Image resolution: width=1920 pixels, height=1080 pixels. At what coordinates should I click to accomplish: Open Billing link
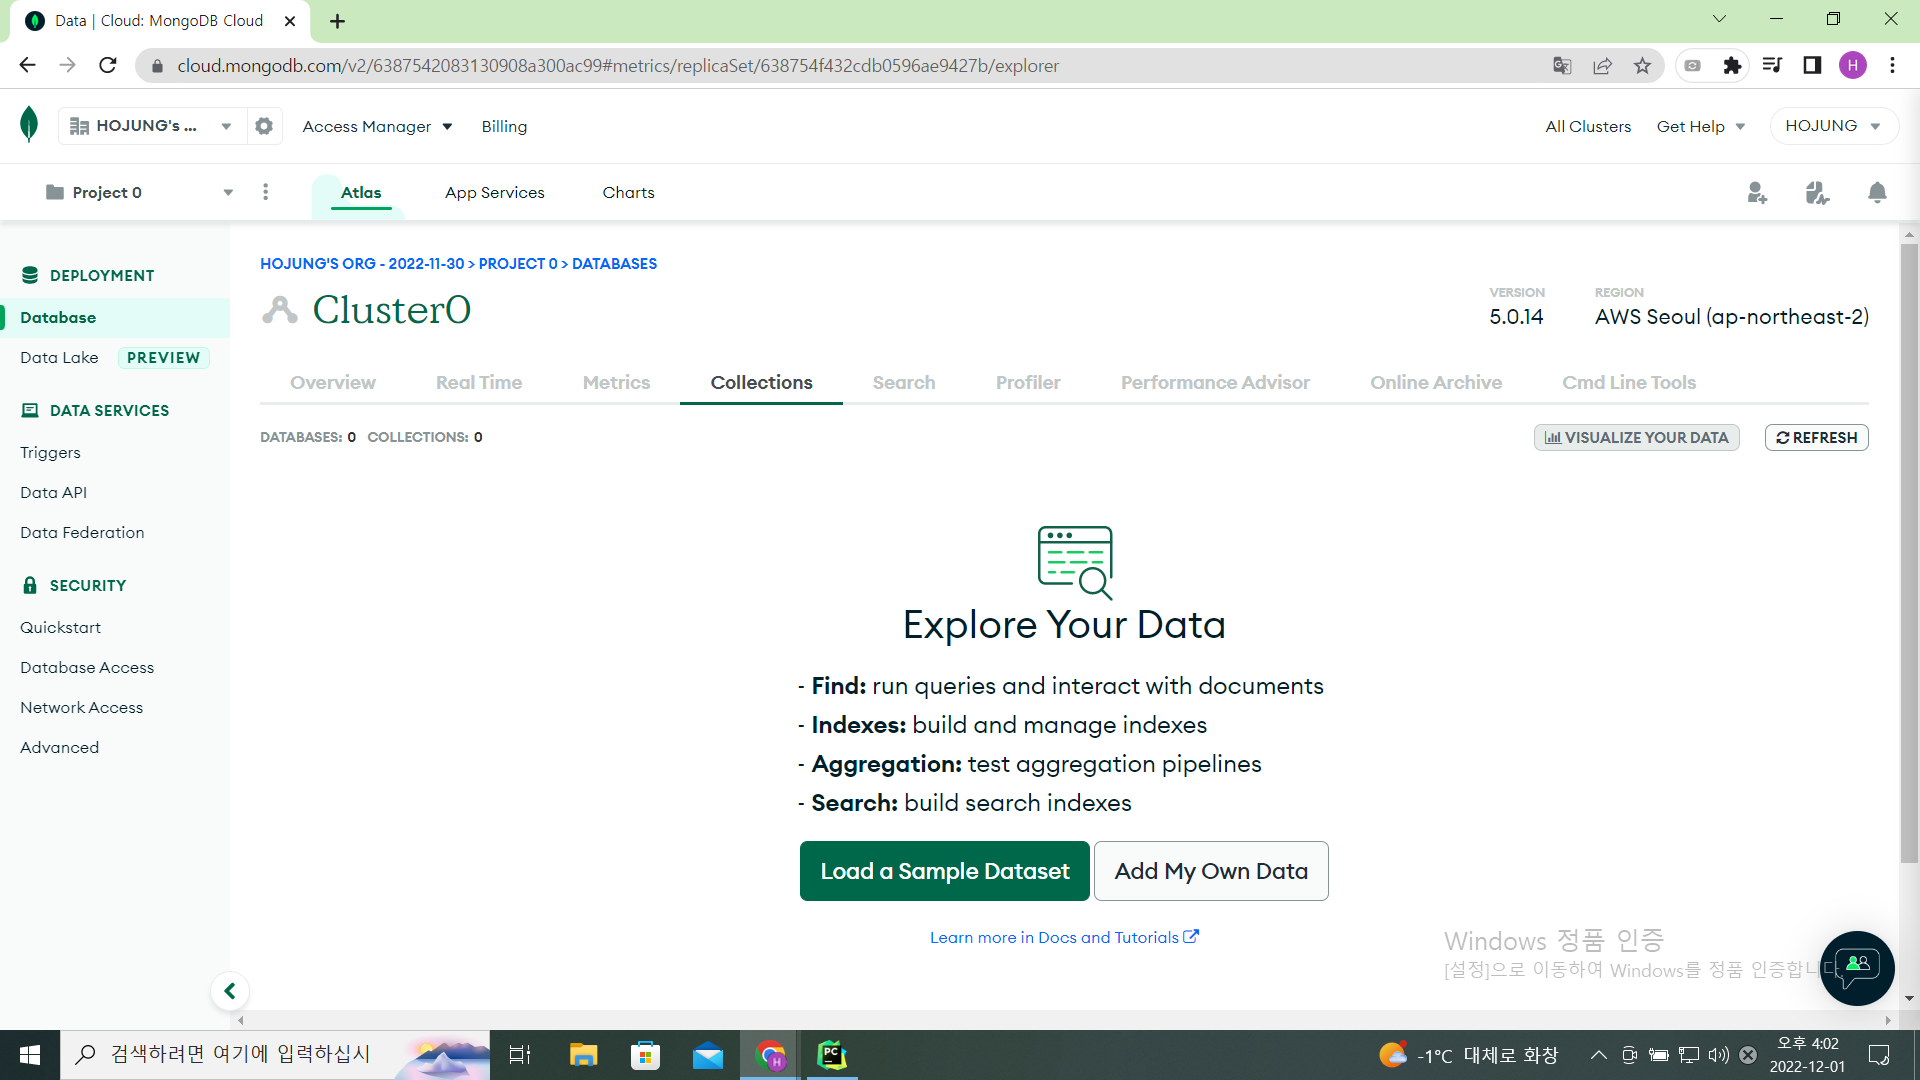point(504,126)
